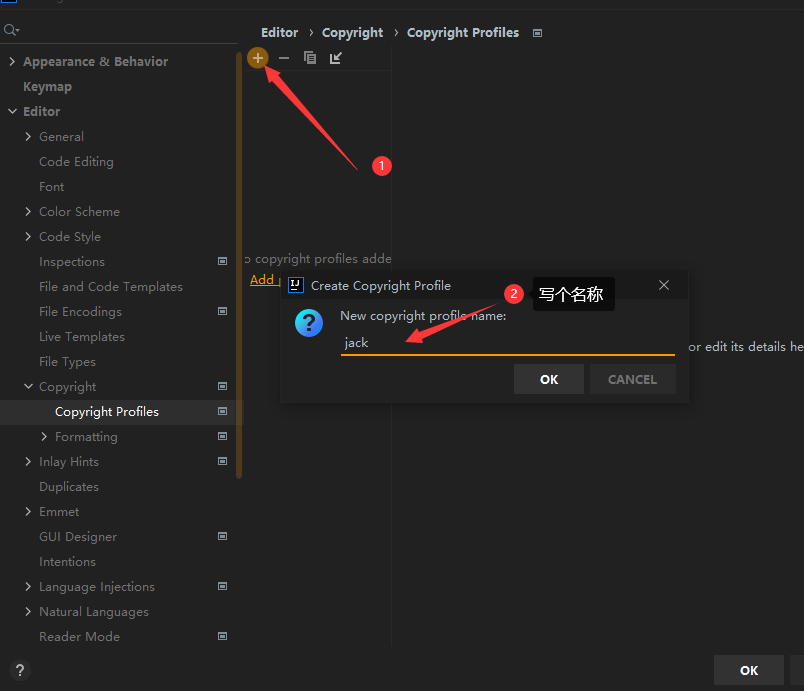Click project-level icon next to Reader Mode
Image resolution: width=804 pixels, height=691 pixels.
tap(223, 636)
